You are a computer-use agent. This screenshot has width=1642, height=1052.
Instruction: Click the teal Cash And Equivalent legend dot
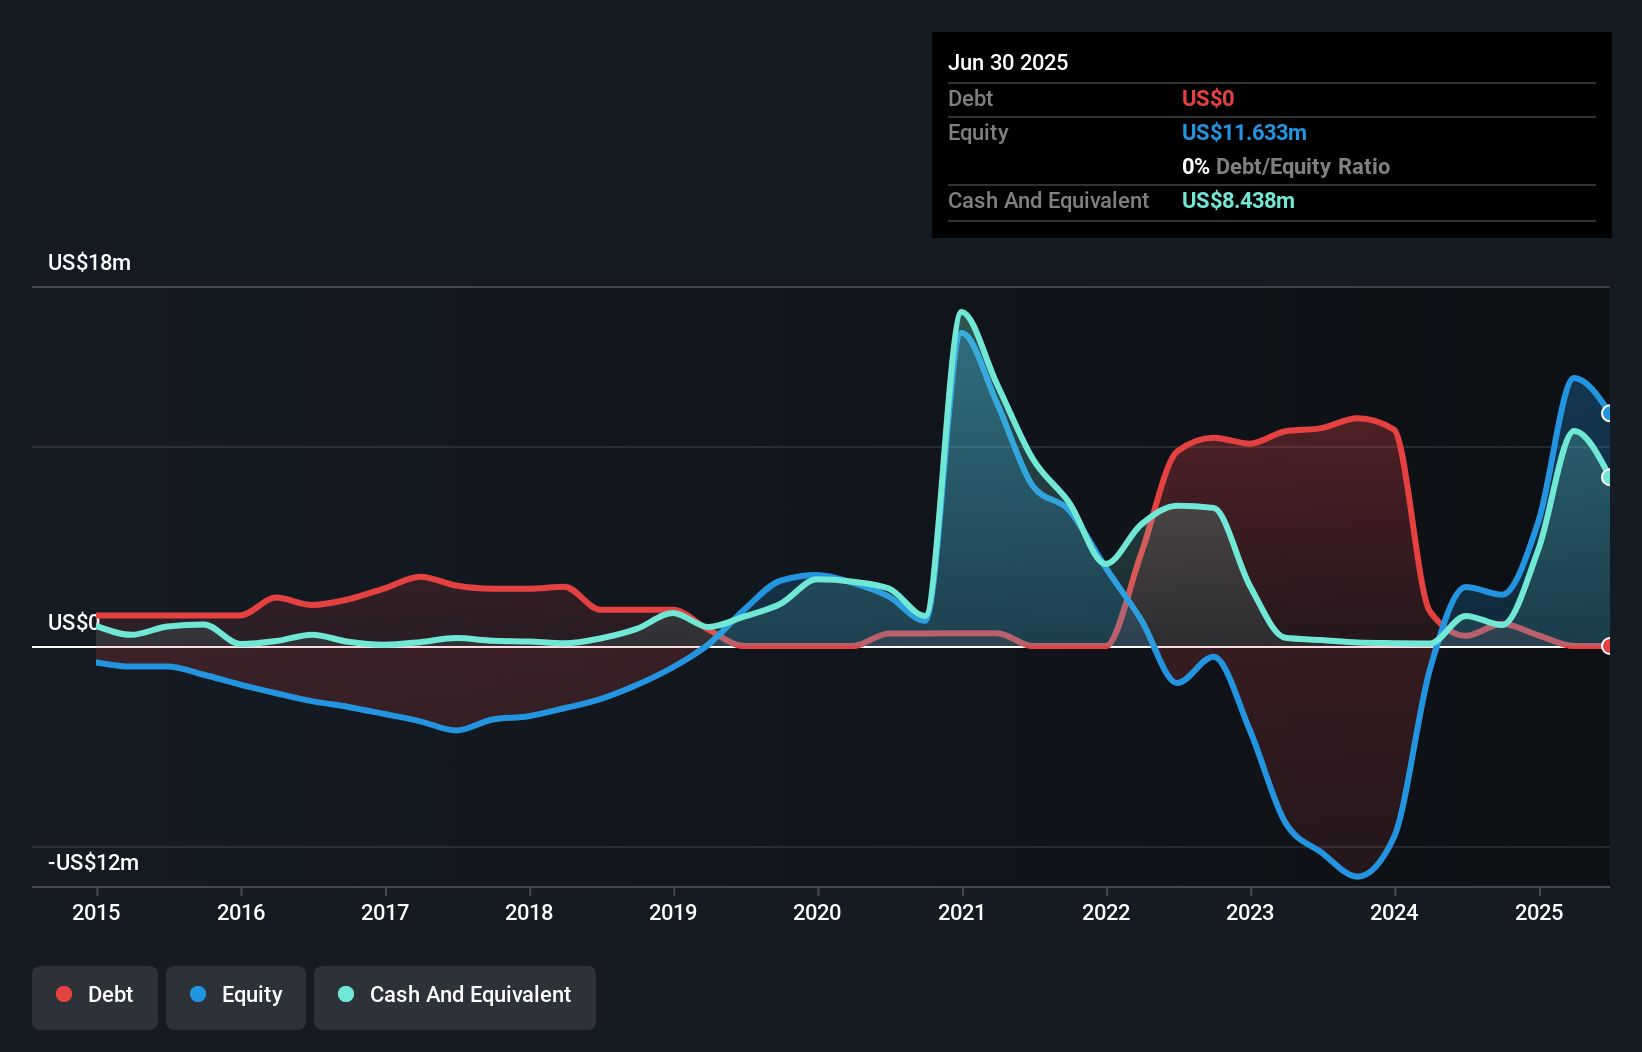[344, 994]
